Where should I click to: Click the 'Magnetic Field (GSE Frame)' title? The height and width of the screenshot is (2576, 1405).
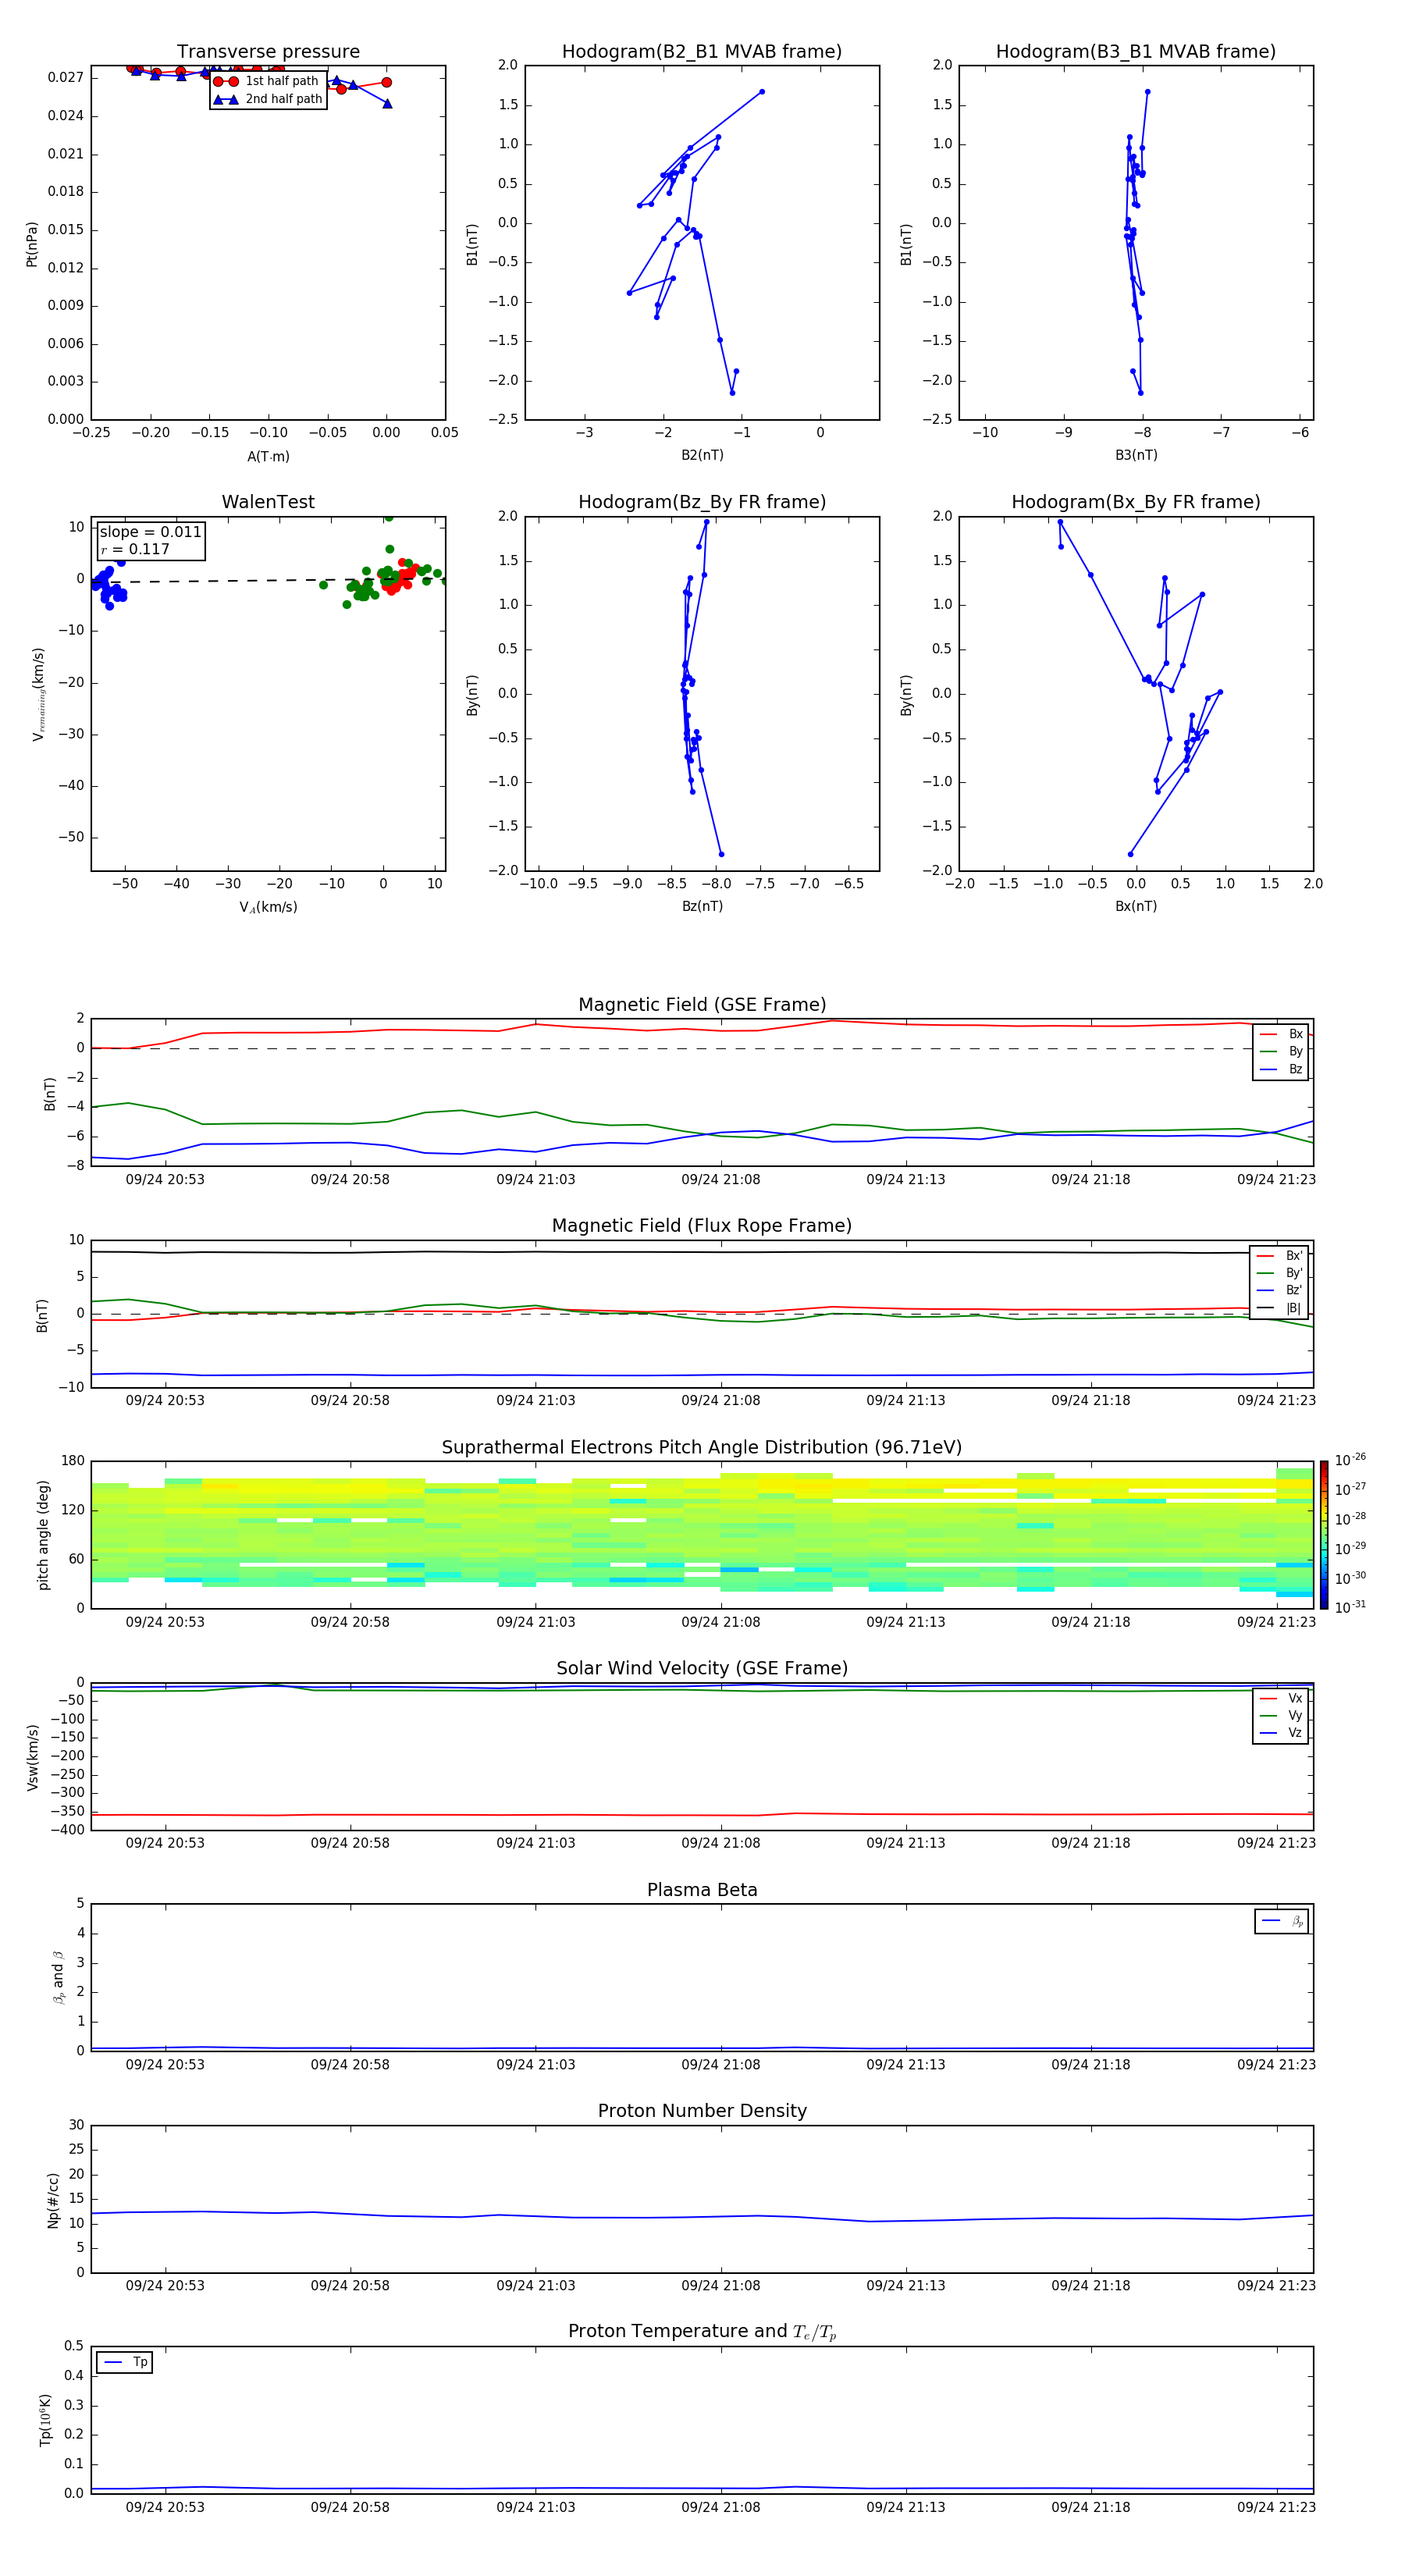(x=702, y=1005)
